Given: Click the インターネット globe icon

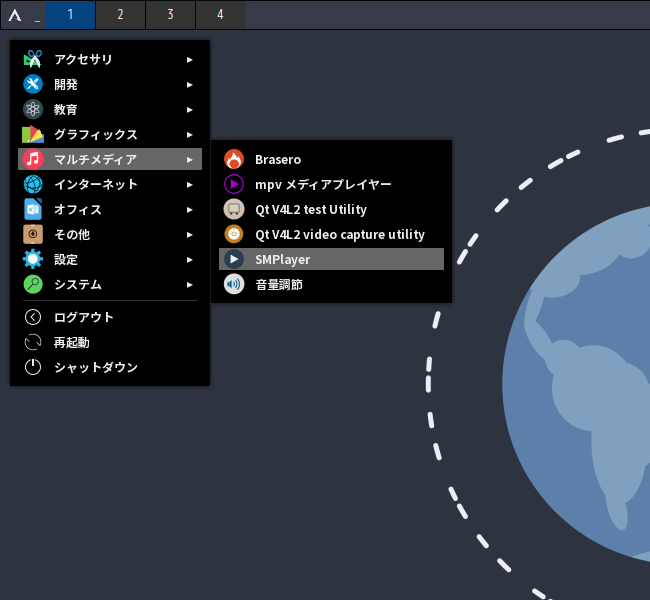Looking at the screenshot, I should point(33,184).
